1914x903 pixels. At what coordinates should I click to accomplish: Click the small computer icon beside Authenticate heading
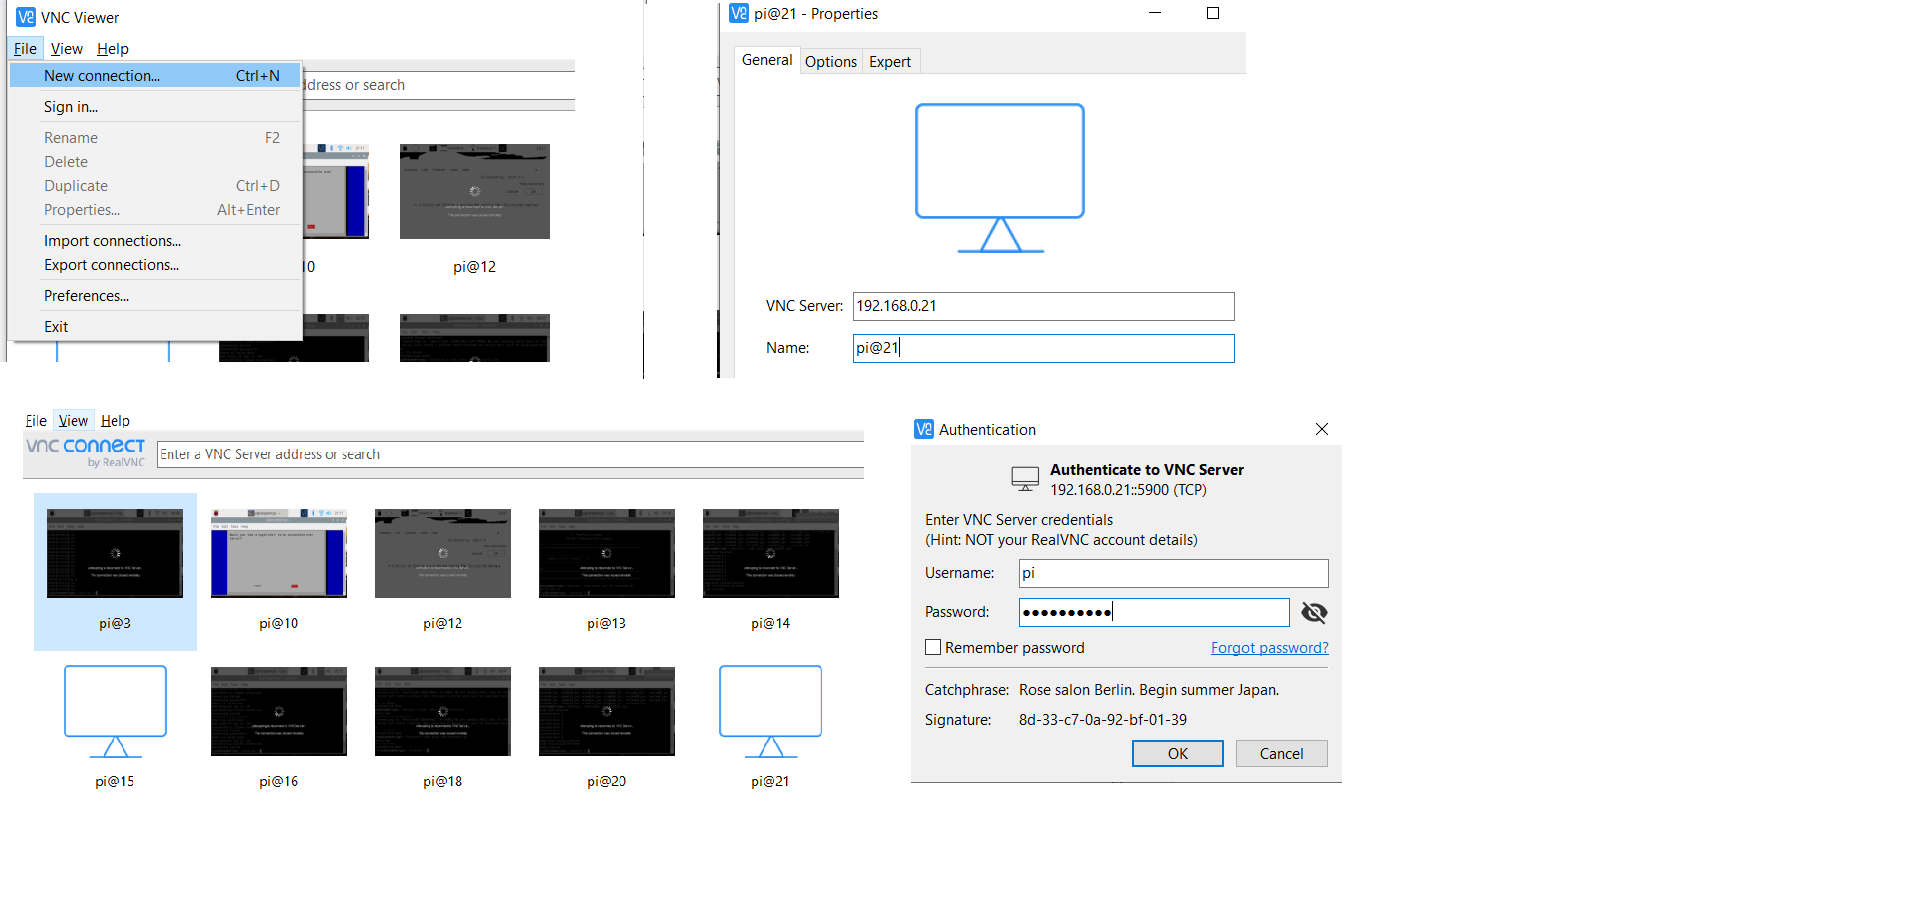point(1025,479)
